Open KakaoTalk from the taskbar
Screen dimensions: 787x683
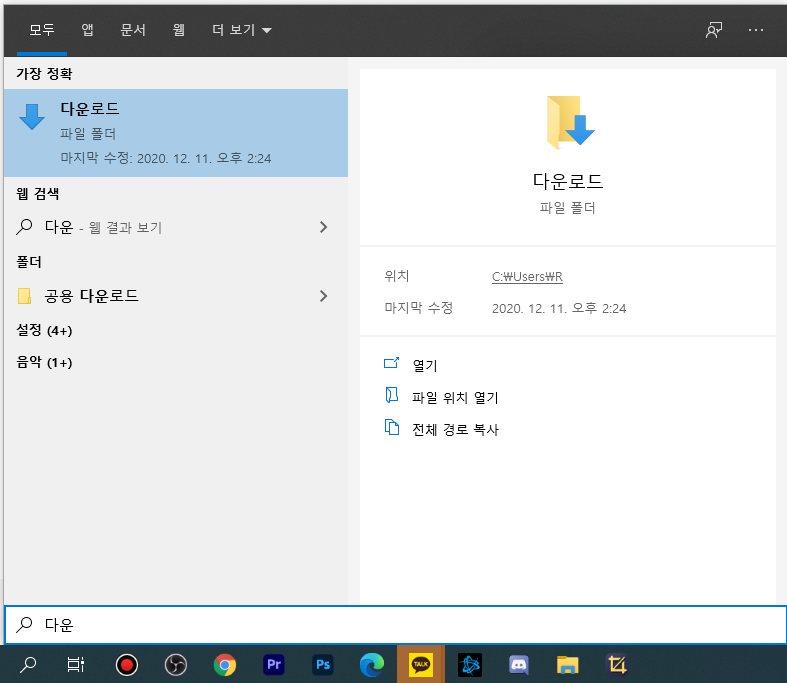click(421, 665)
